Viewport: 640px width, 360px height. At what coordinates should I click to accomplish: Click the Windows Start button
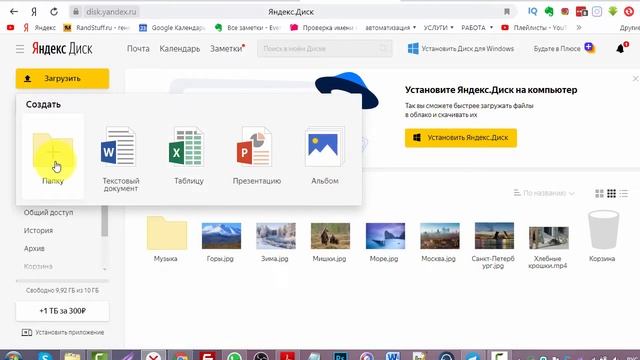click(13, 356)
